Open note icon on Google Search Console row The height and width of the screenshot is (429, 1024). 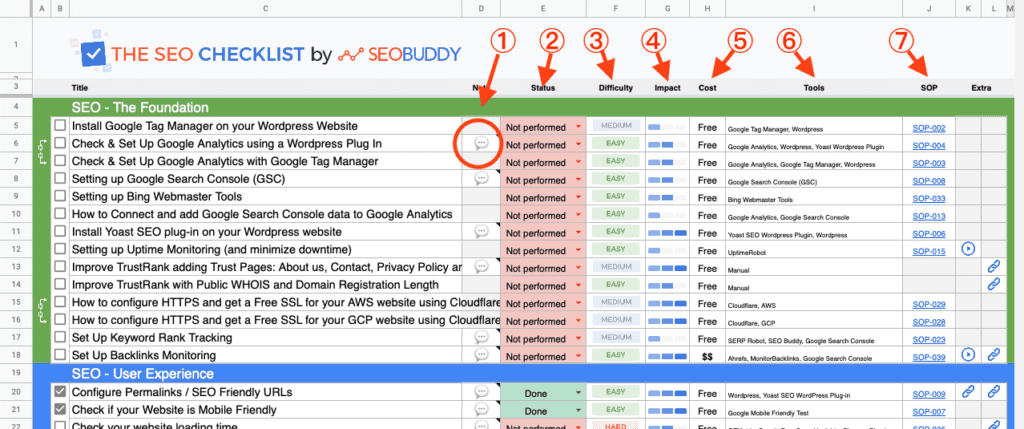pos(481,179)
